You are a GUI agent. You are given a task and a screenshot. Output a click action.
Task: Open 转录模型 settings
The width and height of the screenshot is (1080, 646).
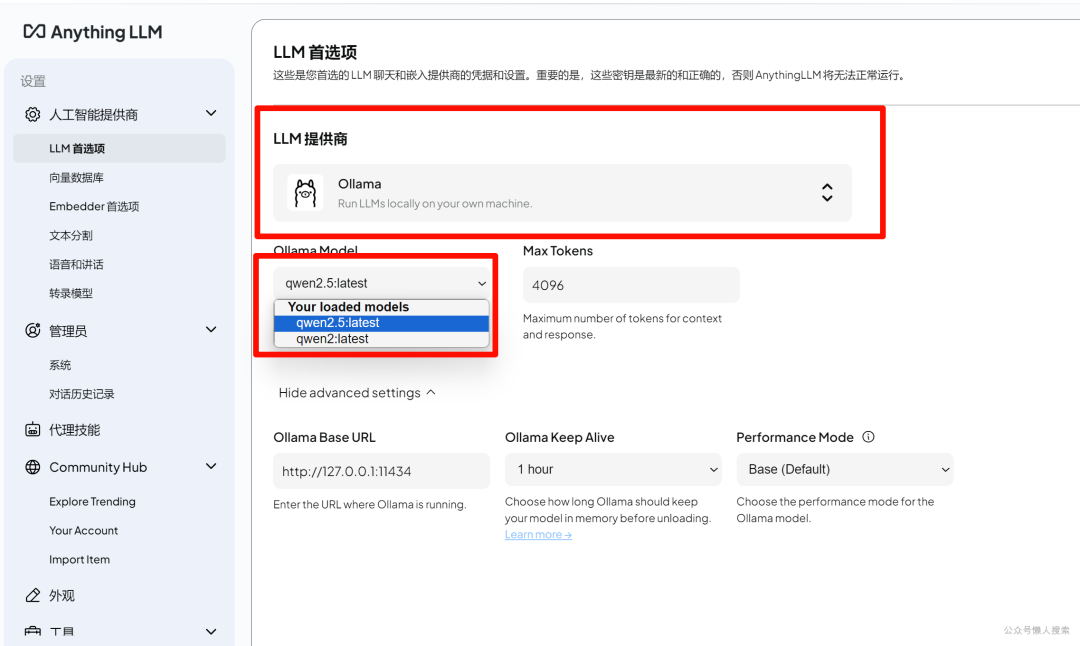71,293
